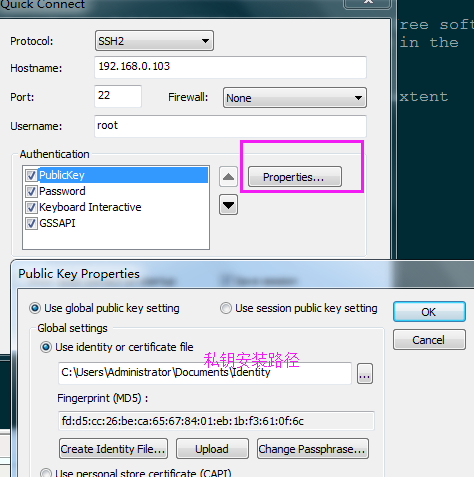Screen dimensions: 474x477
Task: Toggle the GSSAPI checkbox
Action: (31, 223)
